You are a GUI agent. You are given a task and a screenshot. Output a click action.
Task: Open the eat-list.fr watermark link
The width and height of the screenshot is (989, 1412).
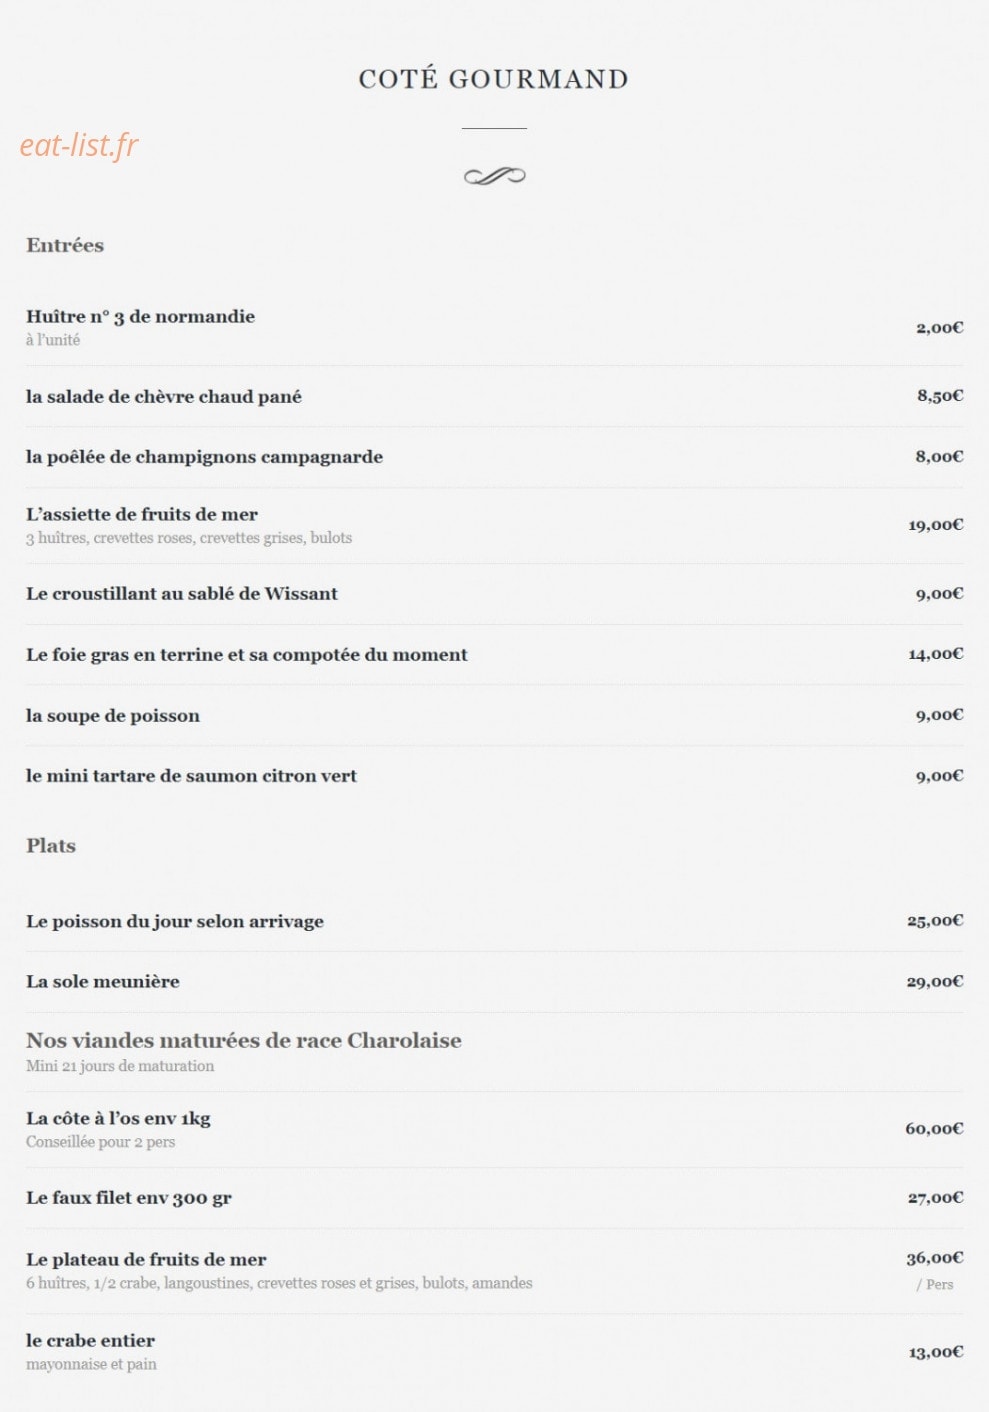pos(79,146)
